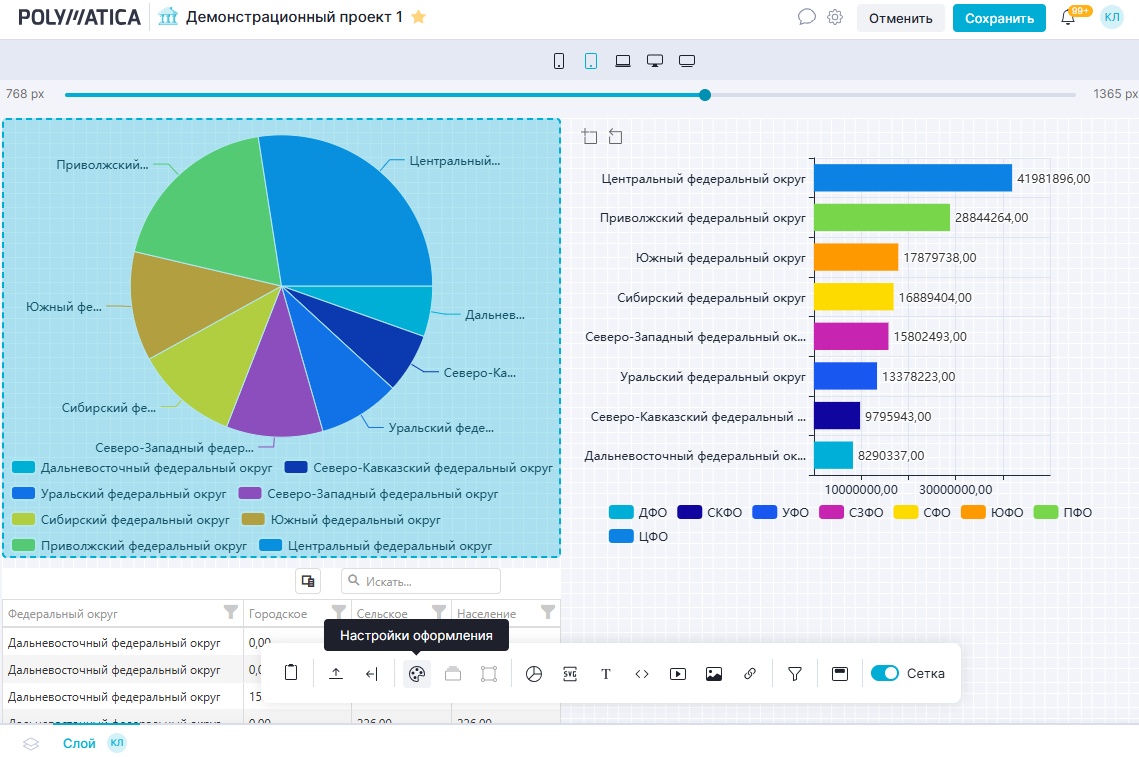Add a text block with the T icon
This screenshot has height=757, width=1139.
[606, 674]
